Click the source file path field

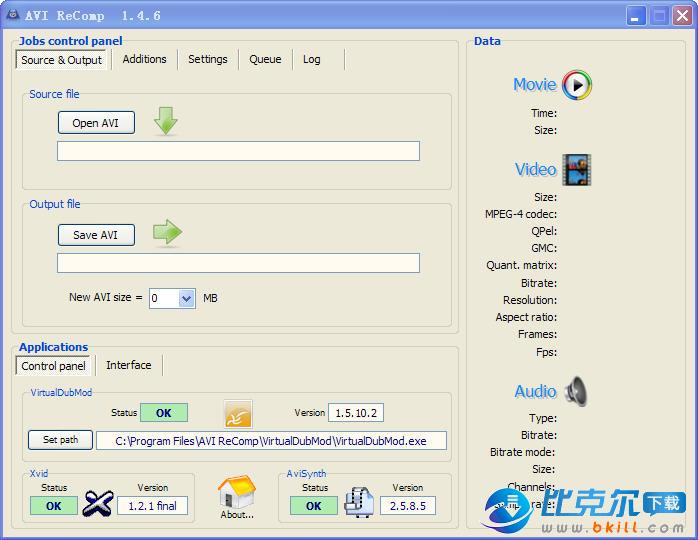[x=238, y=151]
